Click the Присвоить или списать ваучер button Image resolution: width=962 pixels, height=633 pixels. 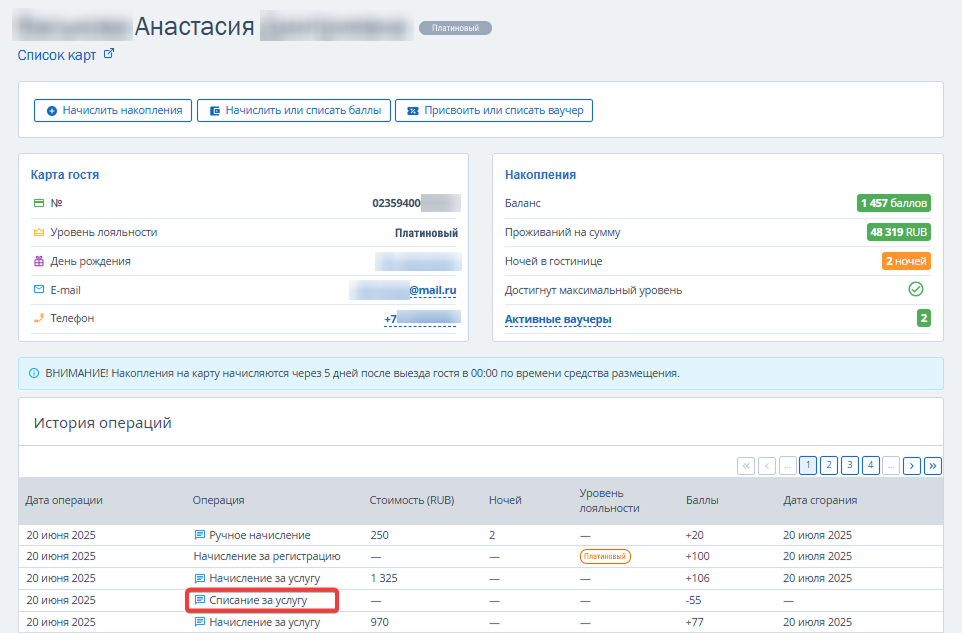pos(494,110)
